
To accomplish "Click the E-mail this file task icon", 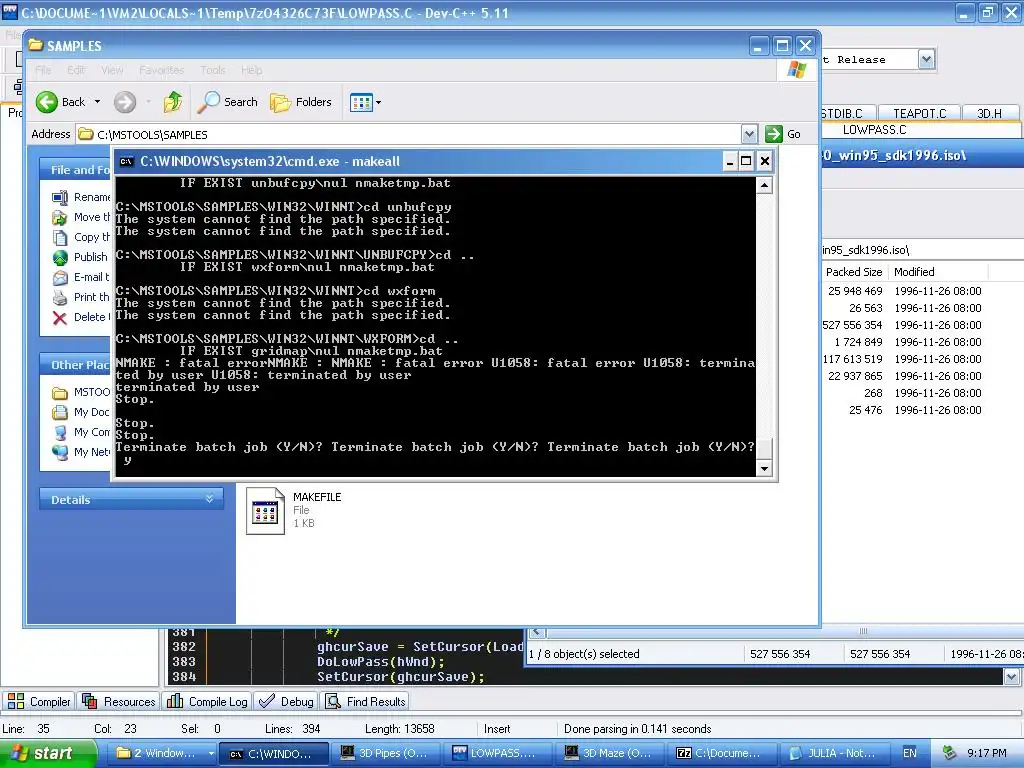I will click(60, 278).
